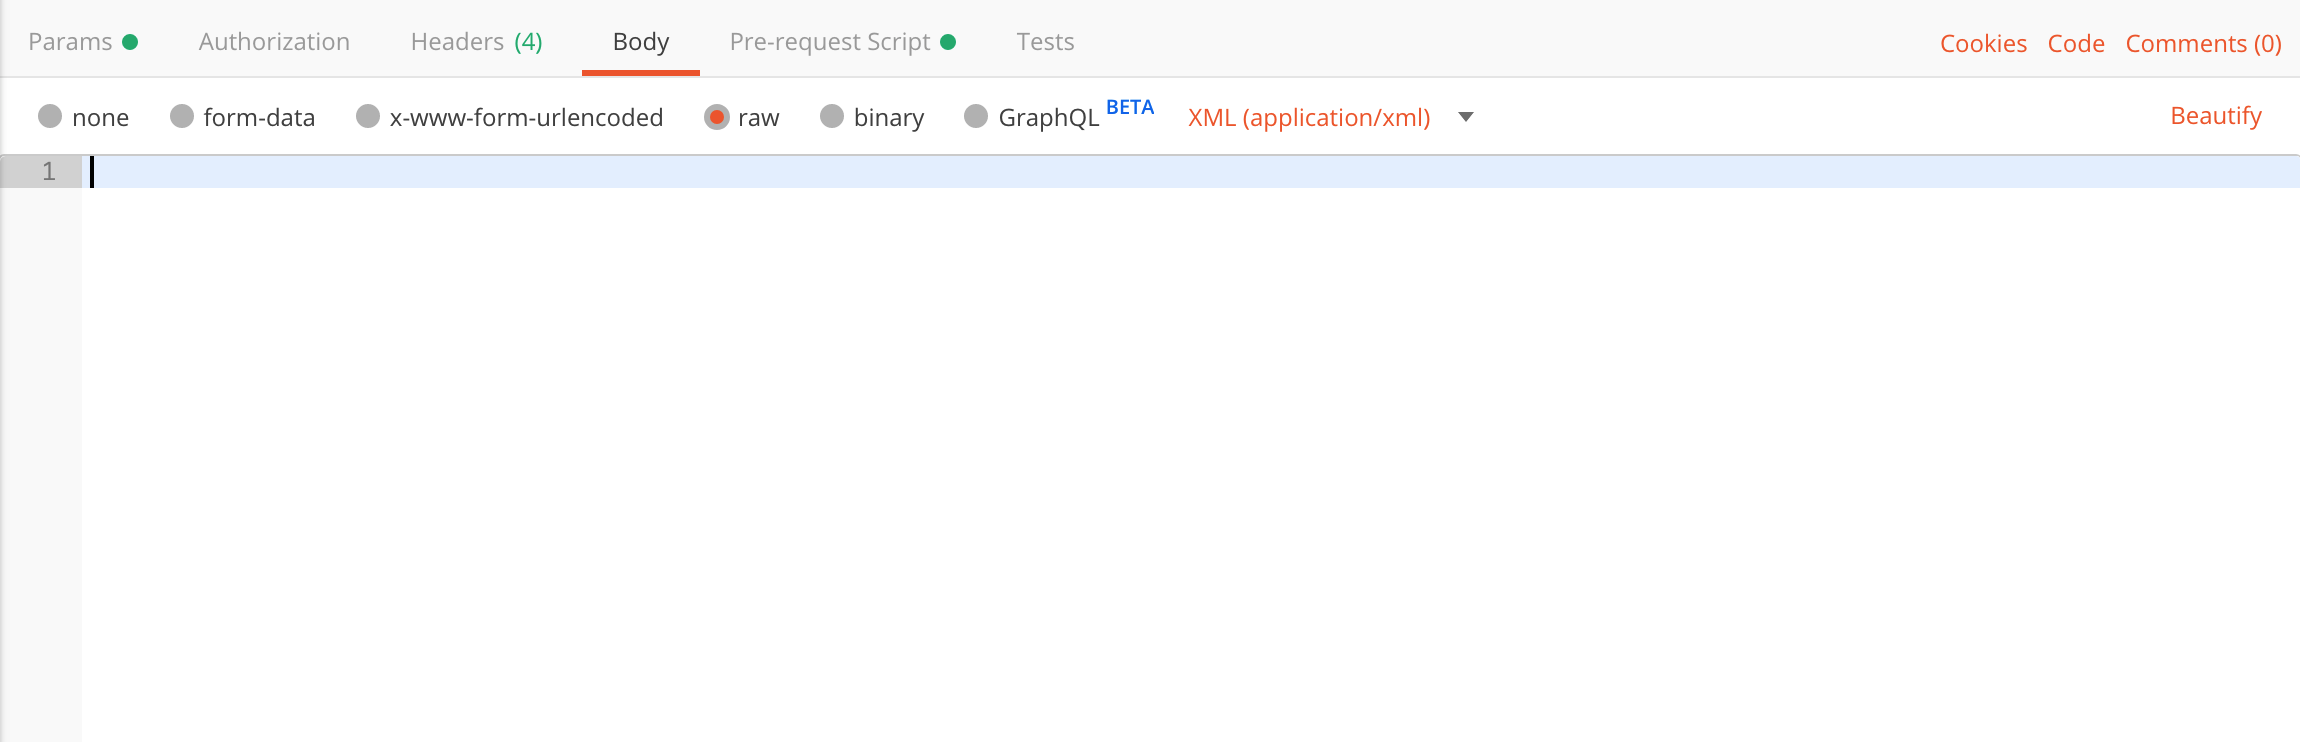Open the Cookies manager

pyautogui.click(x=1983, y=43)
